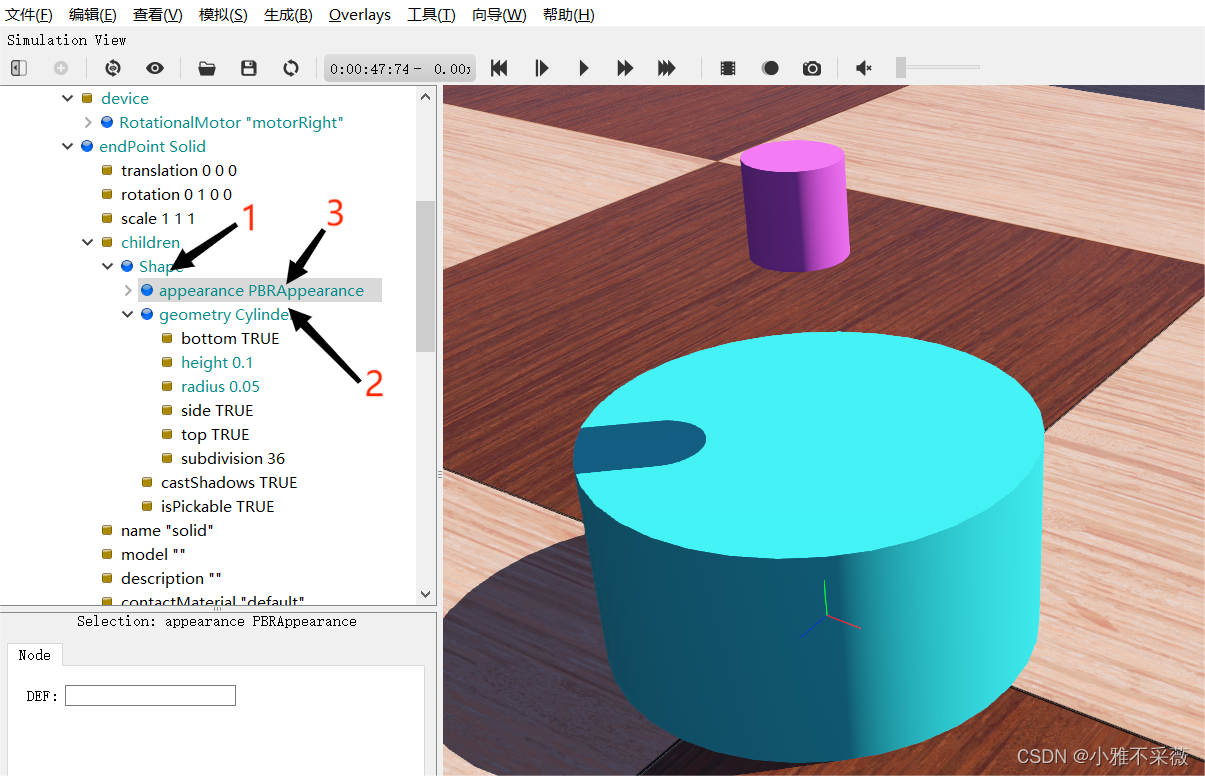Select the top TRUE field
Viewport: 1205px width, 776px height.
(215, 434)
